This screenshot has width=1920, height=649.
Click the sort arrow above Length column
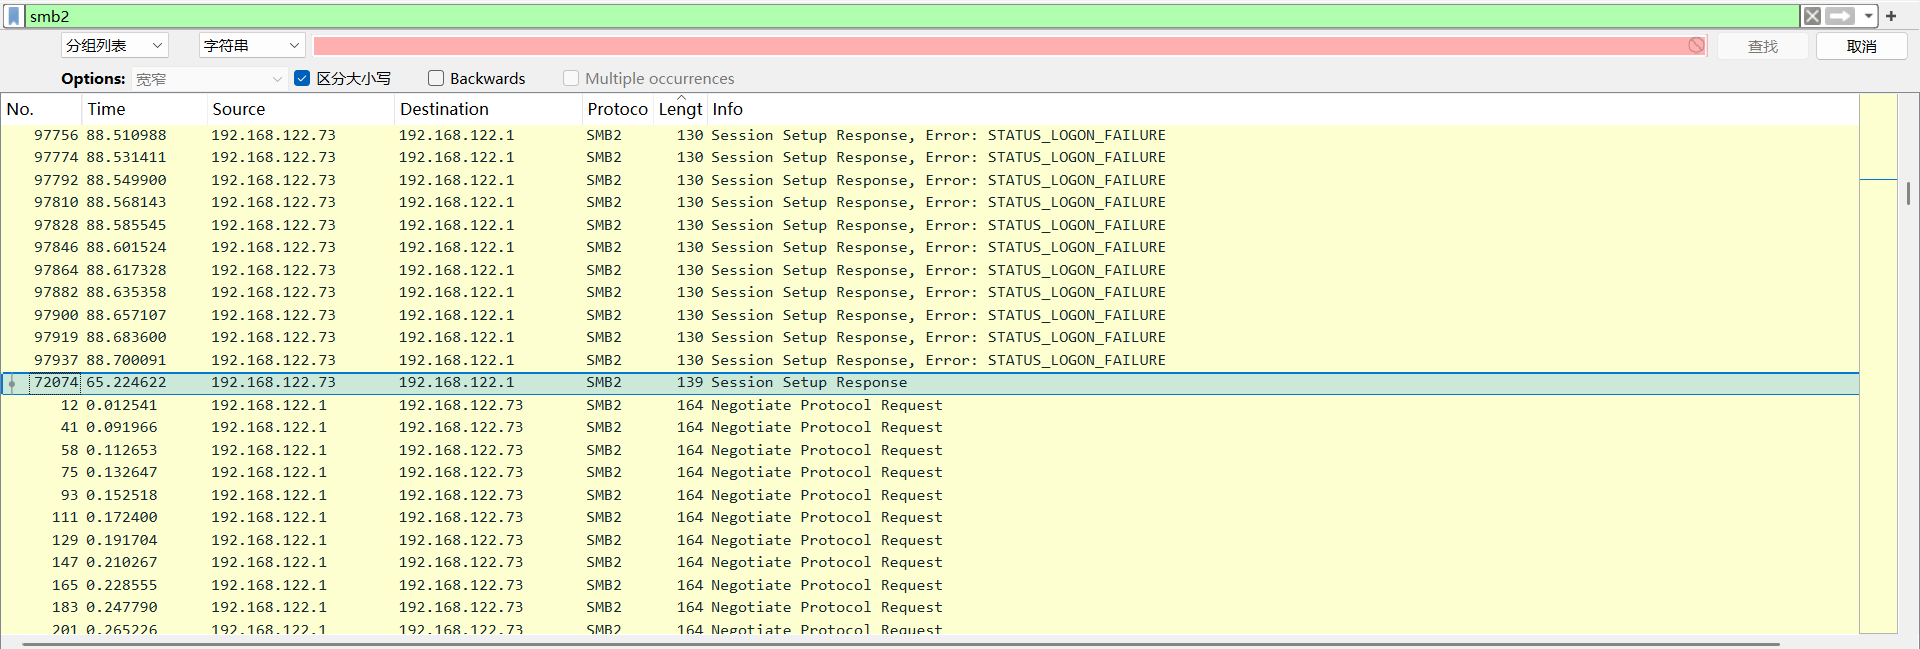pos(681,98)
